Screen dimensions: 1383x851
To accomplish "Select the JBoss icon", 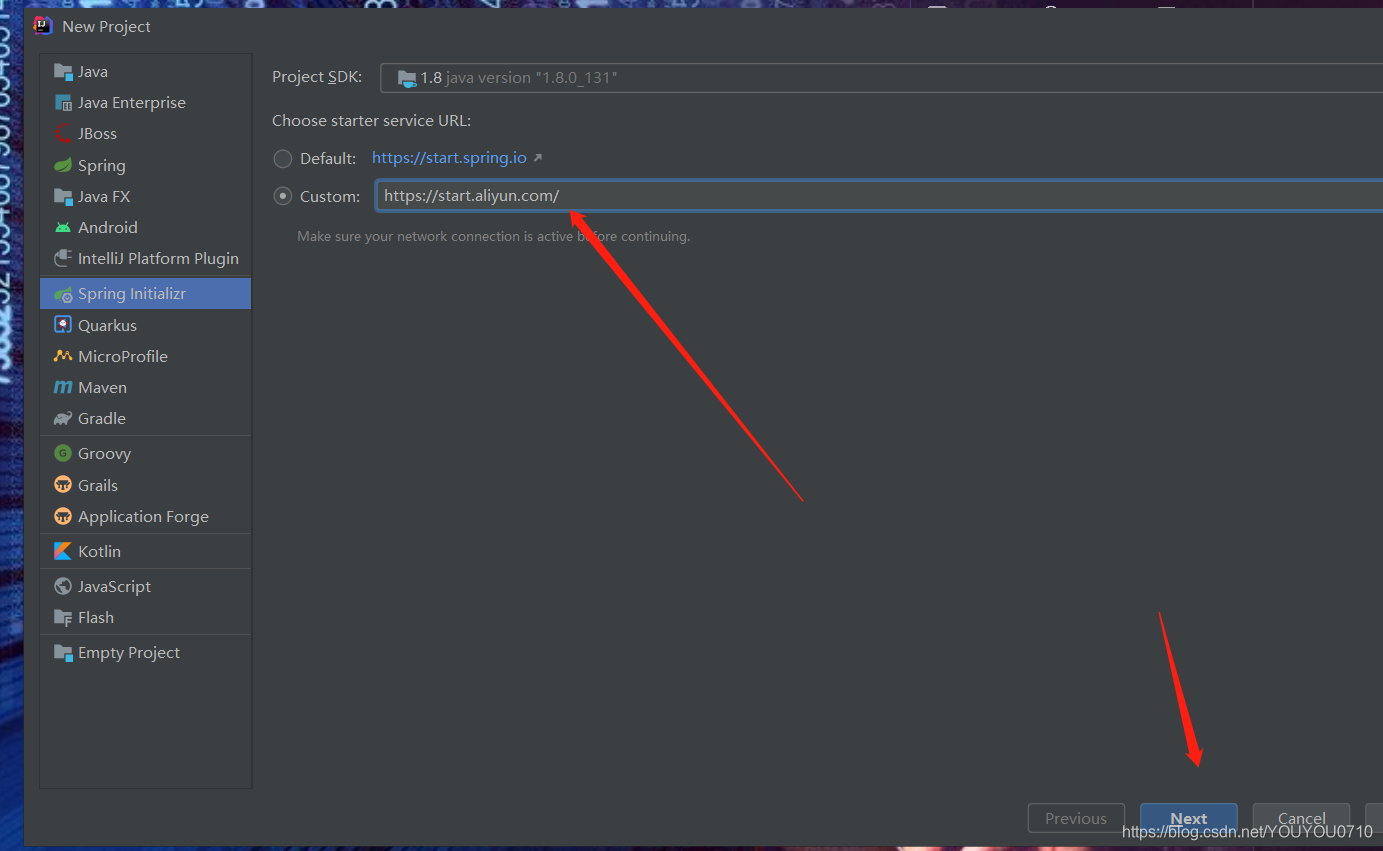I will [x=63, y=134].
